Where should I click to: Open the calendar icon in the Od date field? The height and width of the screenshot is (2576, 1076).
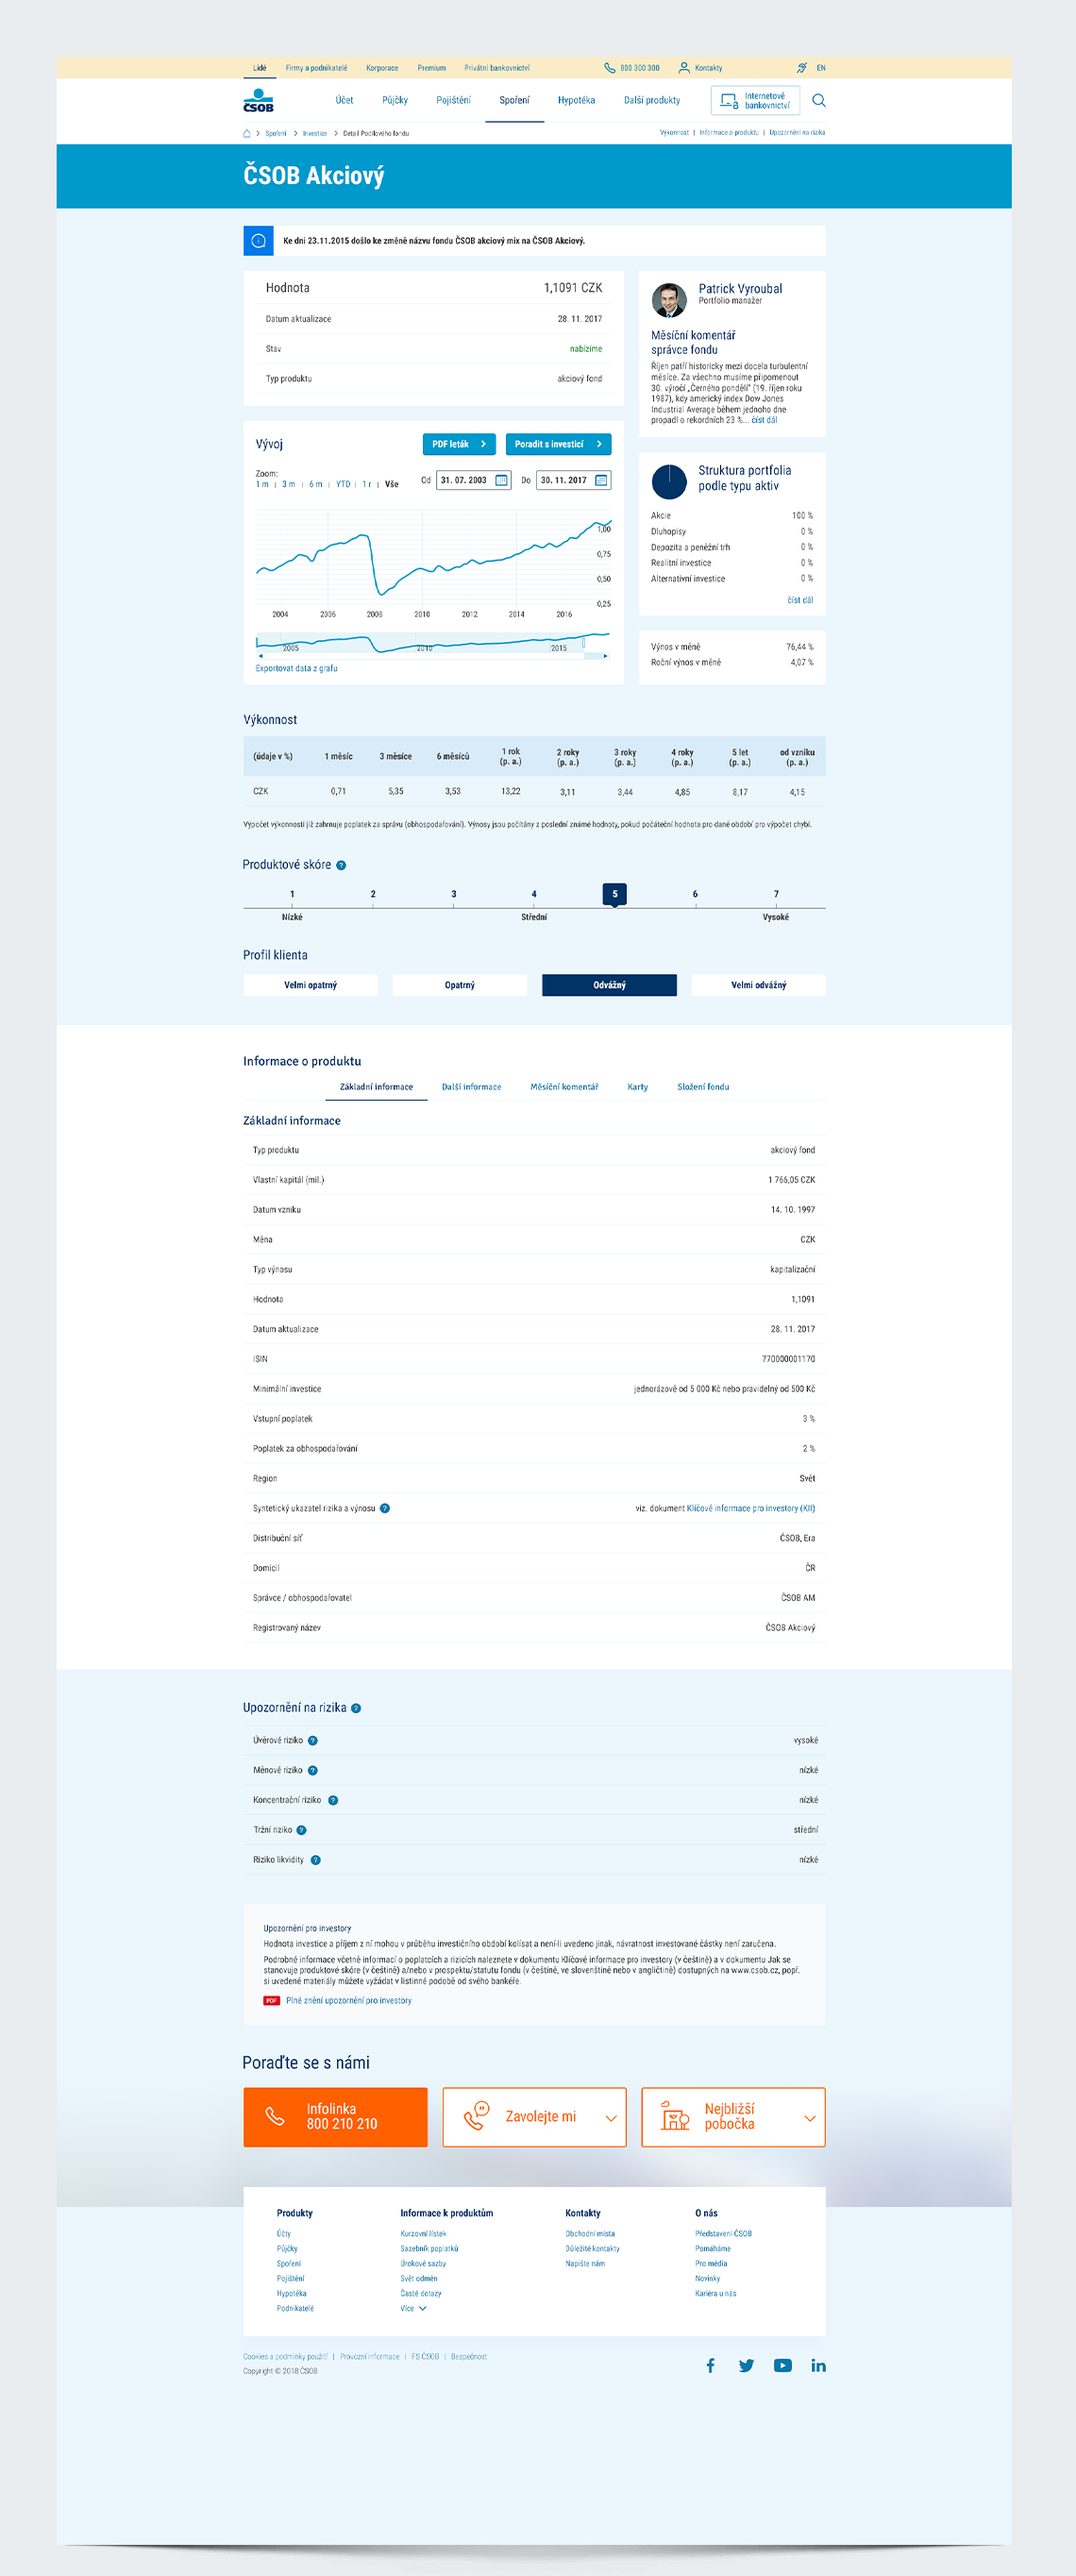[x=501, y=480]
